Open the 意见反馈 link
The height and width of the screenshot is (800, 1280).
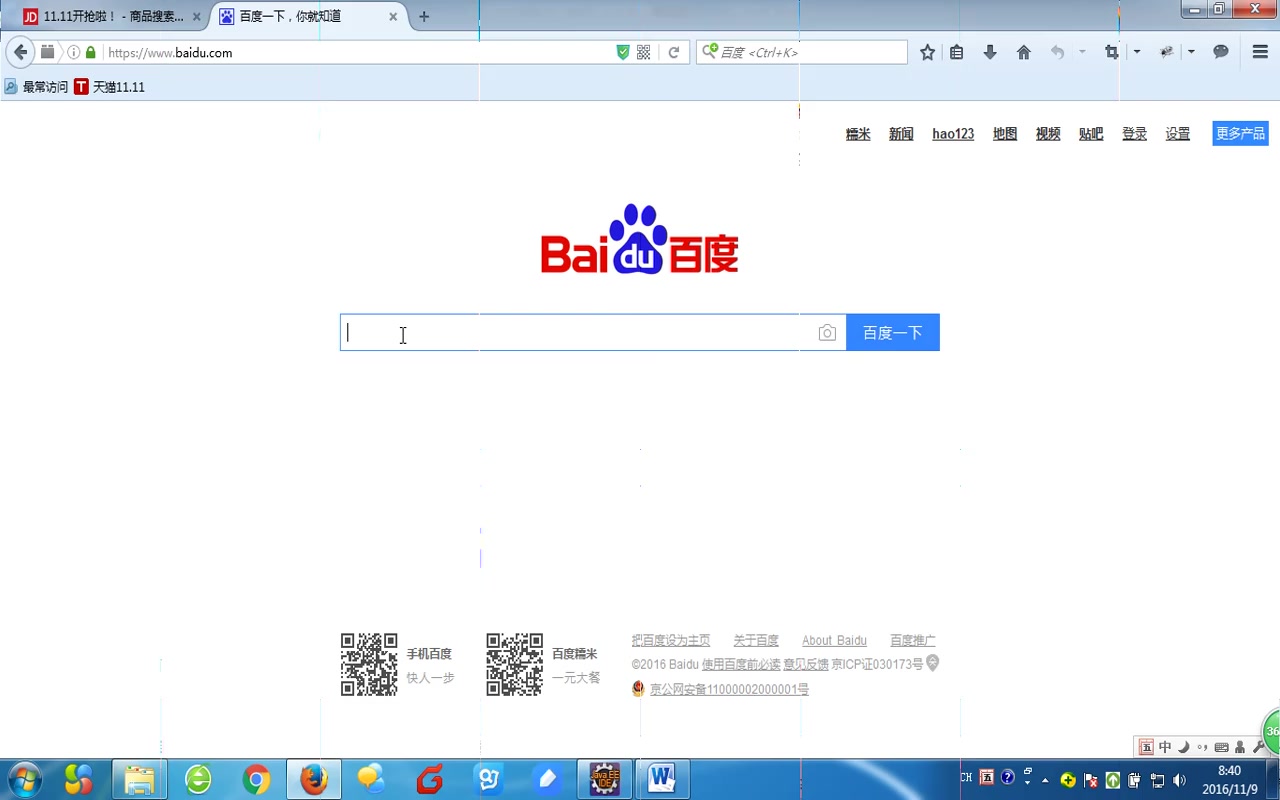point(806,664)
